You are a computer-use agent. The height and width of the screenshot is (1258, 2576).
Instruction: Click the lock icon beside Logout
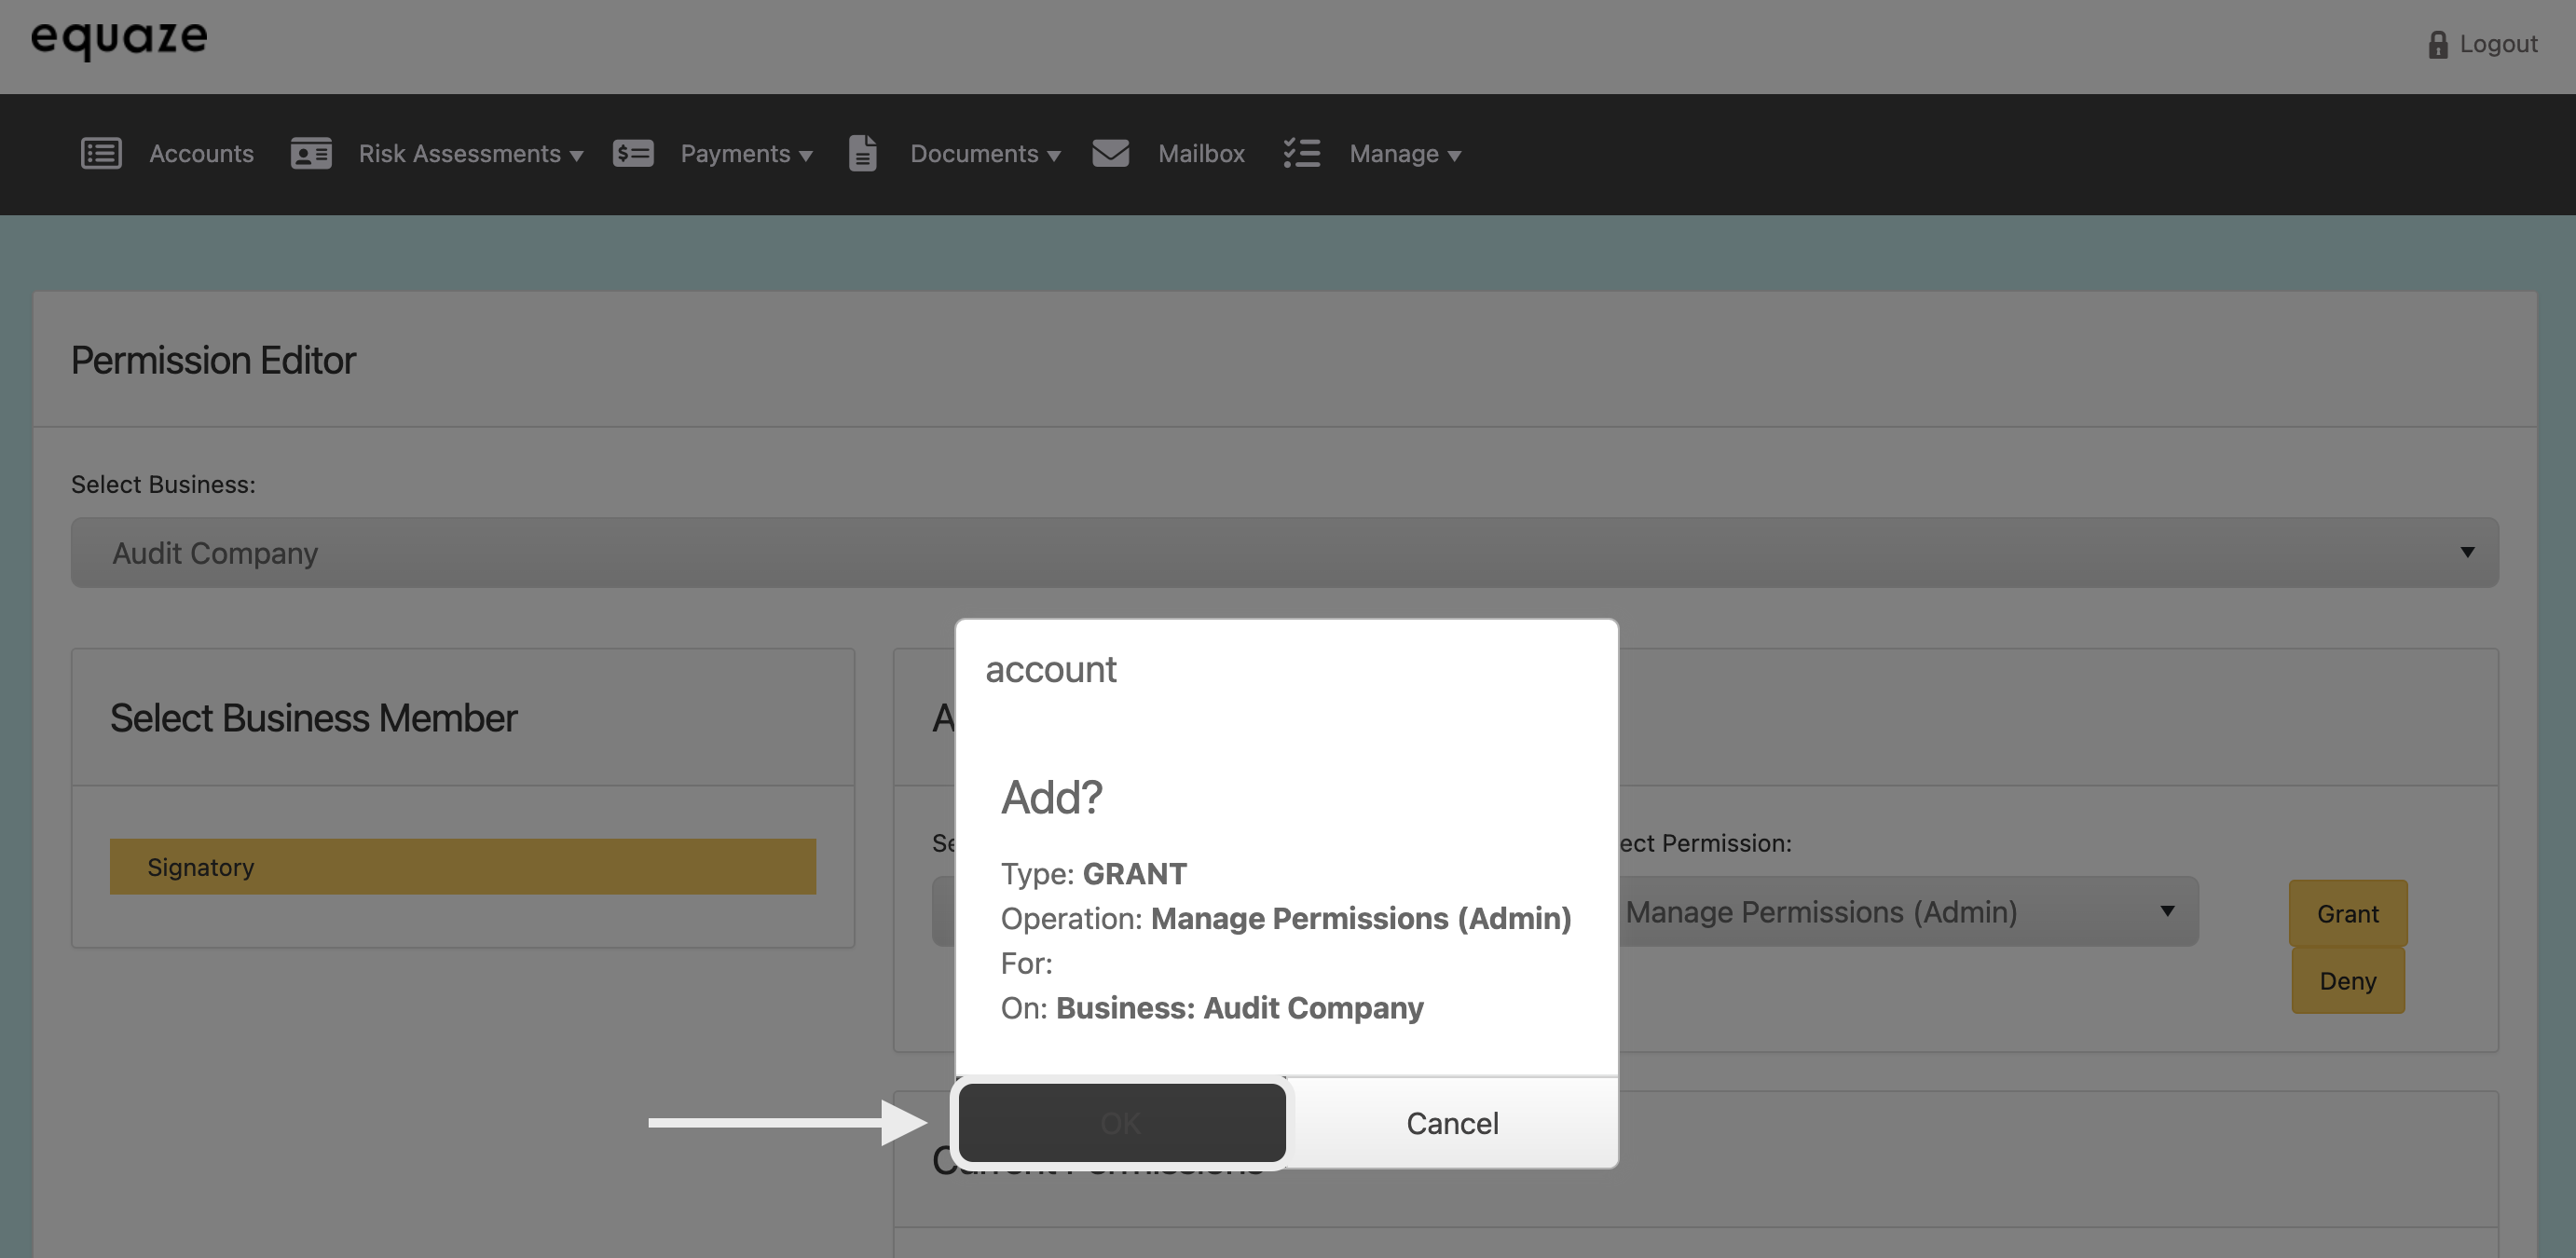(x=2438, y=44)
